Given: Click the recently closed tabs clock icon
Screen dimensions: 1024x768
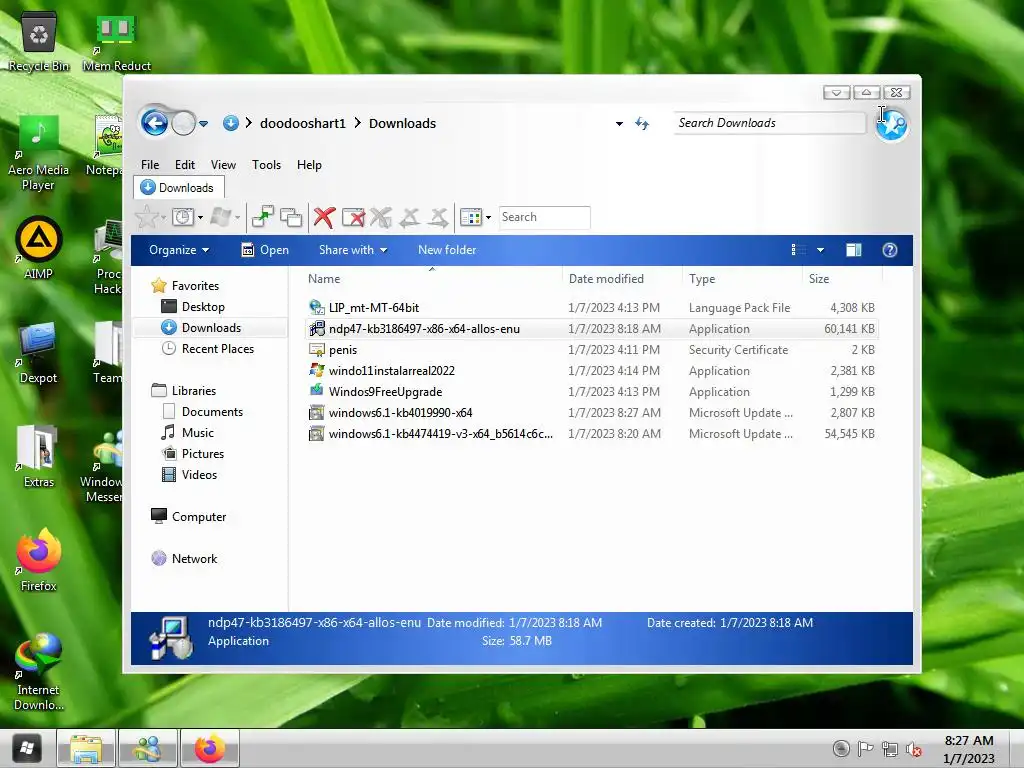Looking at the screenshot, I should pos(183,217).
